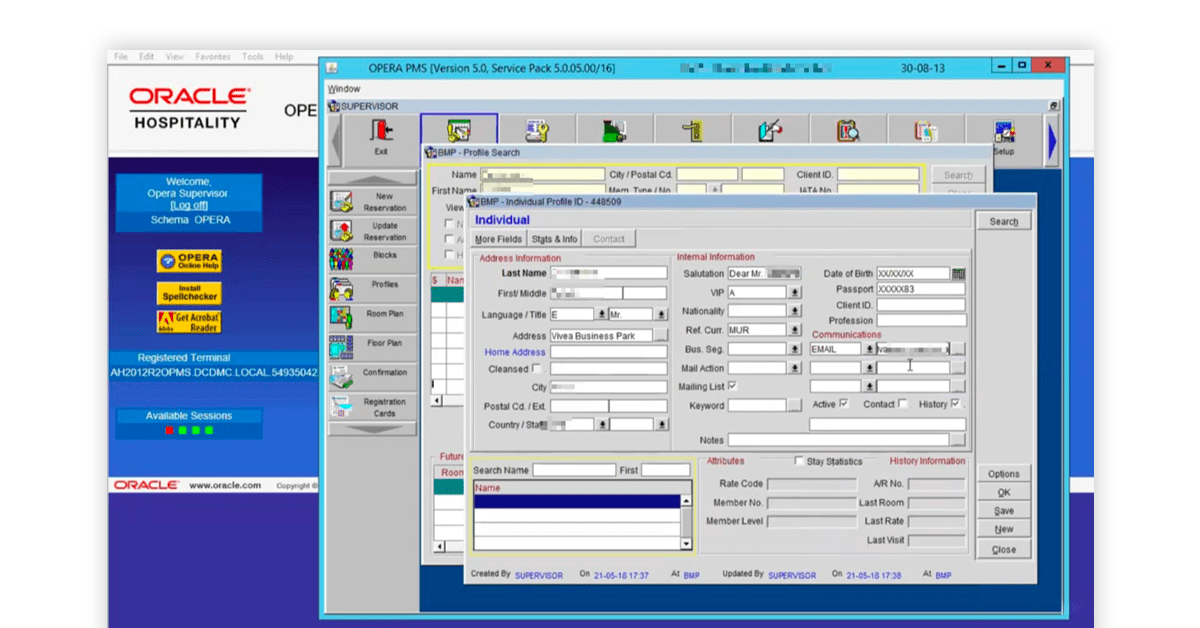Screen dimensions: 1200x628
Task: Click the Setup icon in top toolbar
Action: [1003, 132]
